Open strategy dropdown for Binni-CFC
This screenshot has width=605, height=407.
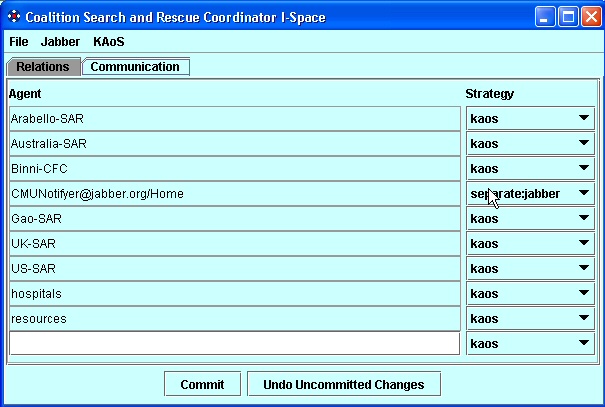pyautogui.click(x=530, y=169)
